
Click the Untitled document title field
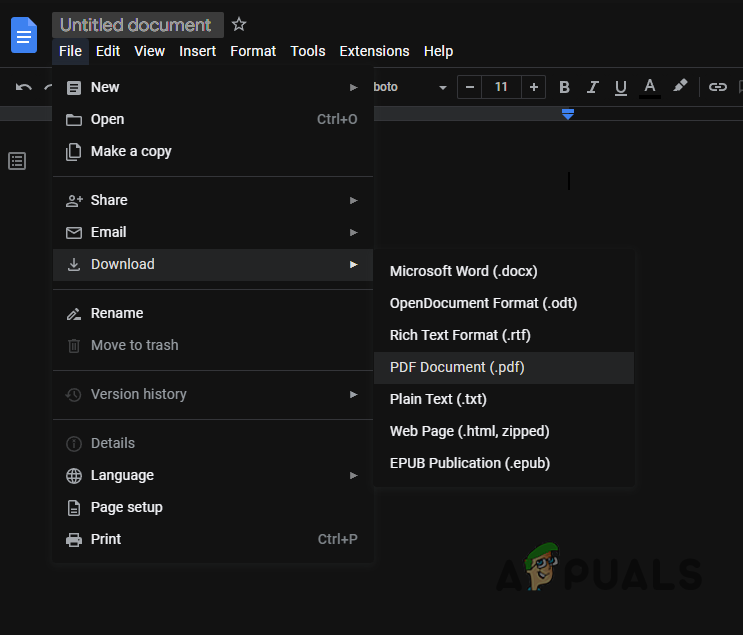(138, 25)
